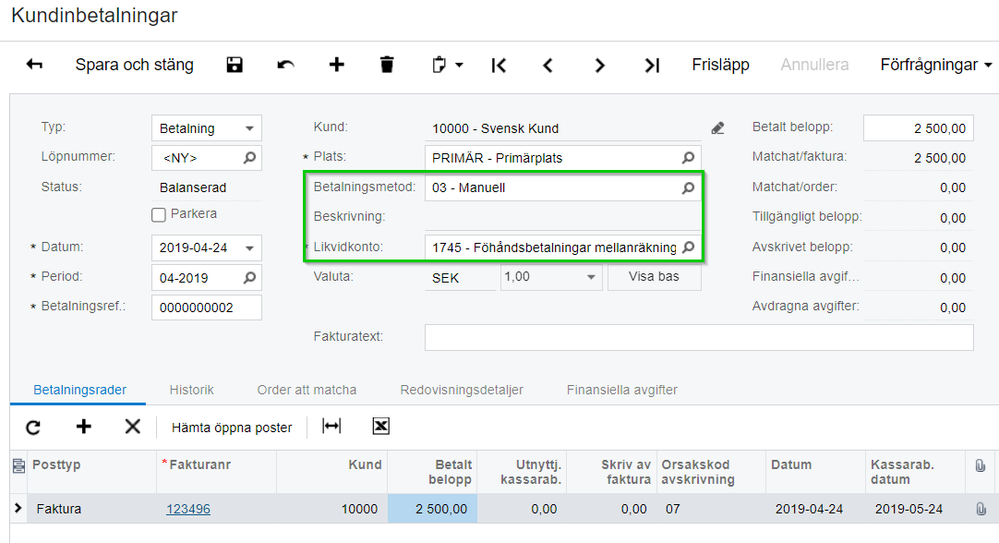This screenshot has height=543, width=999.
Task: Switch to the Historik tab
Action: click(192, 390)
